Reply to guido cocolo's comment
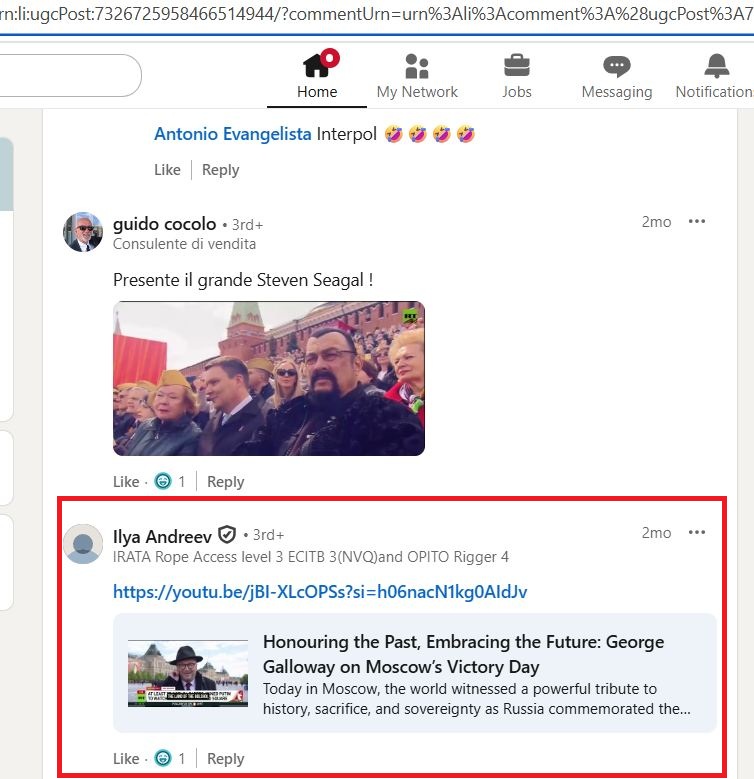Viewport: 754px width, 779px height. [x=226, y=481]
